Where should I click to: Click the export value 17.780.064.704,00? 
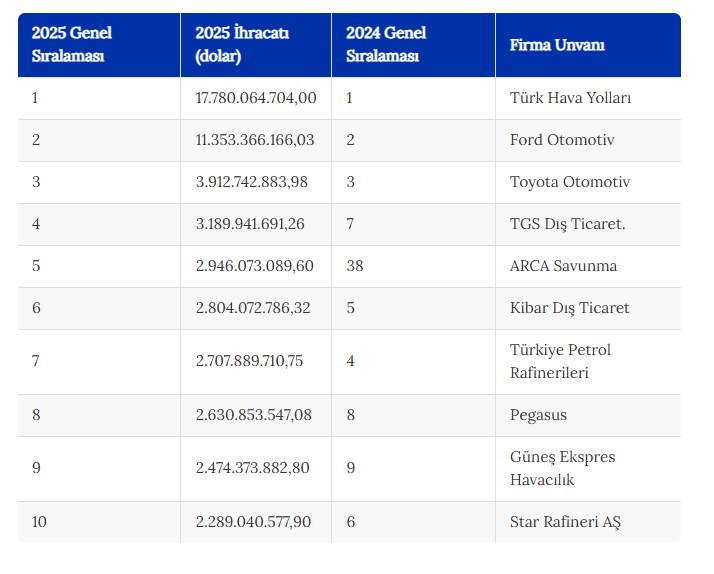(256, 98)
